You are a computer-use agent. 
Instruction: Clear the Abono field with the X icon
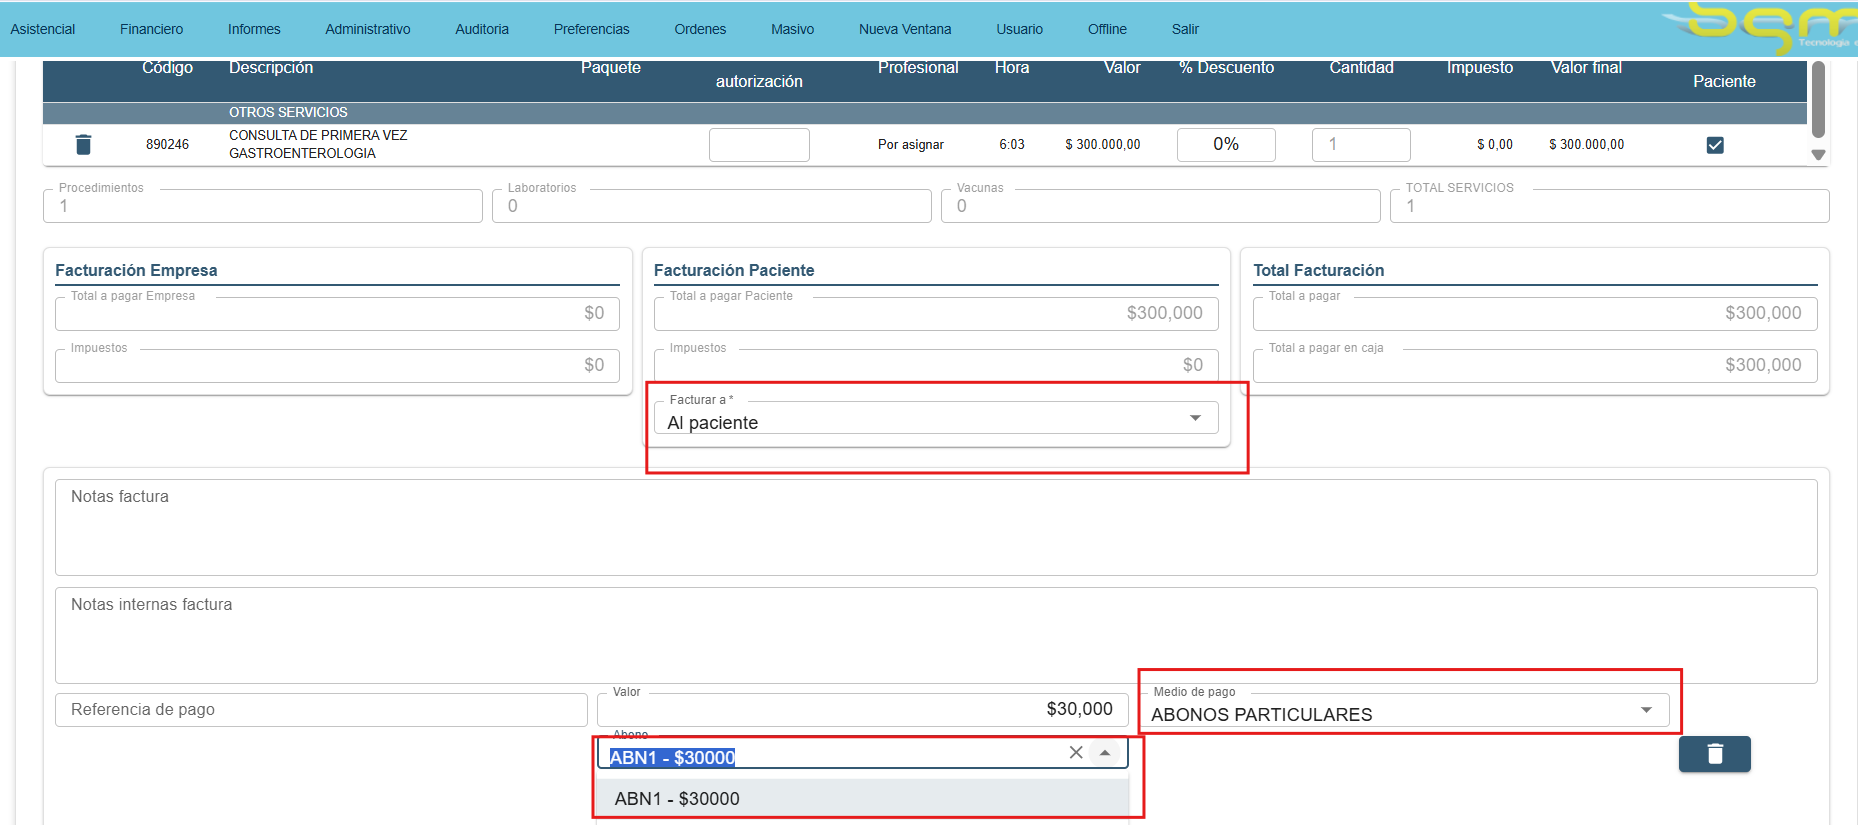pos(1076,753)
